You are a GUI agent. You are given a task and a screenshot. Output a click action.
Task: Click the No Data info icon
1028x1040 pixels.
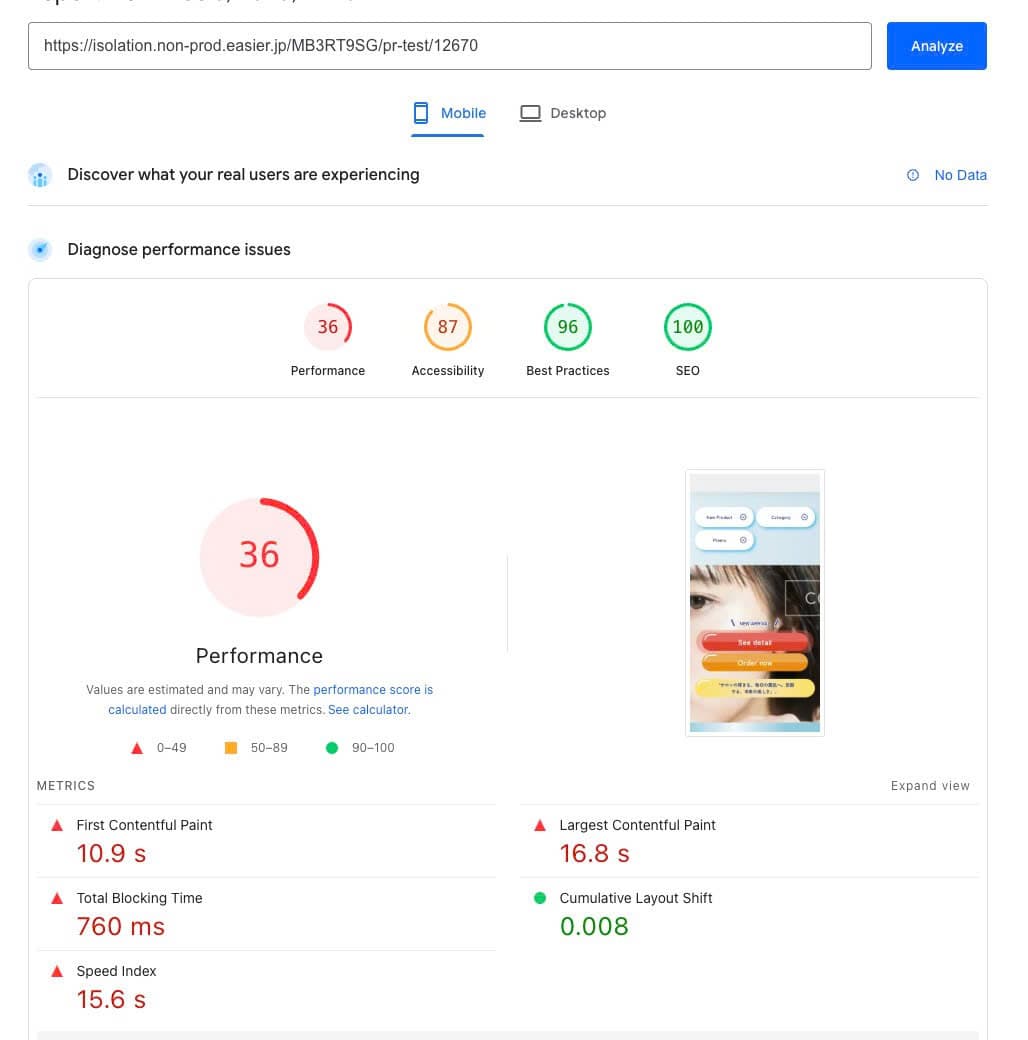point(913,175)
